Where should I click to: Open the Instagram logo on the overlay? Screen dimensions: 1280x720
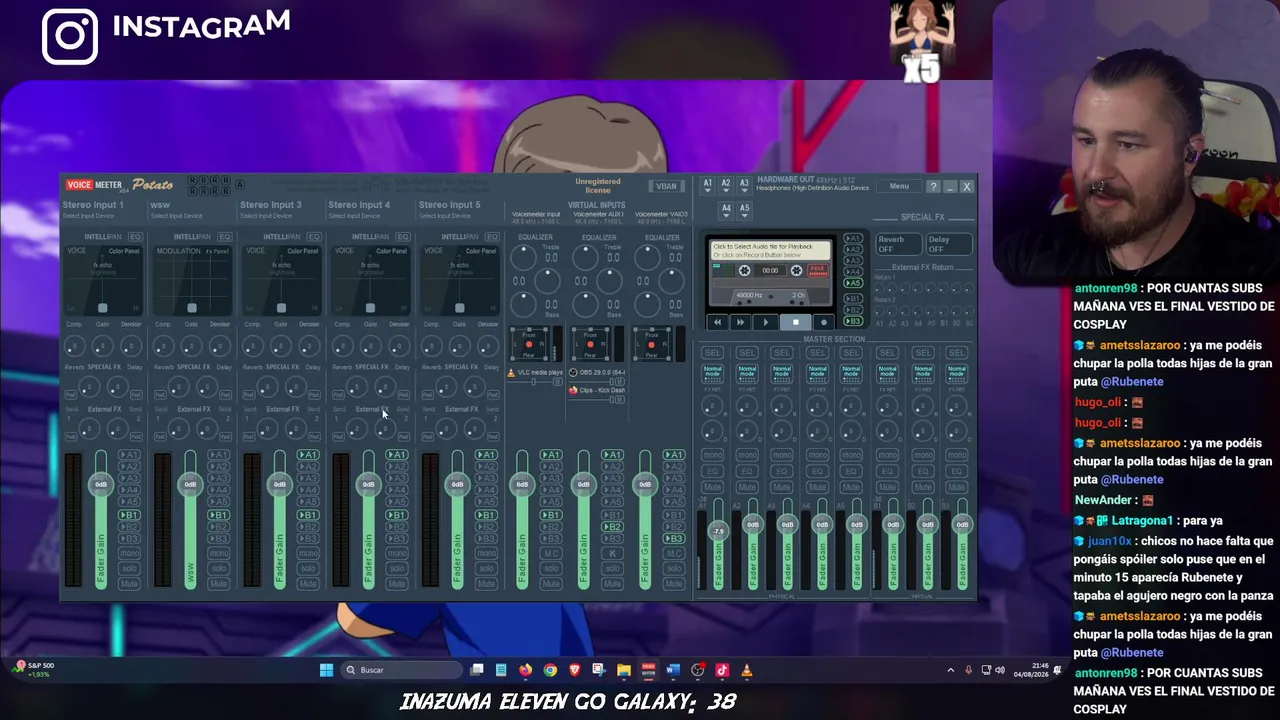point(70,37)
